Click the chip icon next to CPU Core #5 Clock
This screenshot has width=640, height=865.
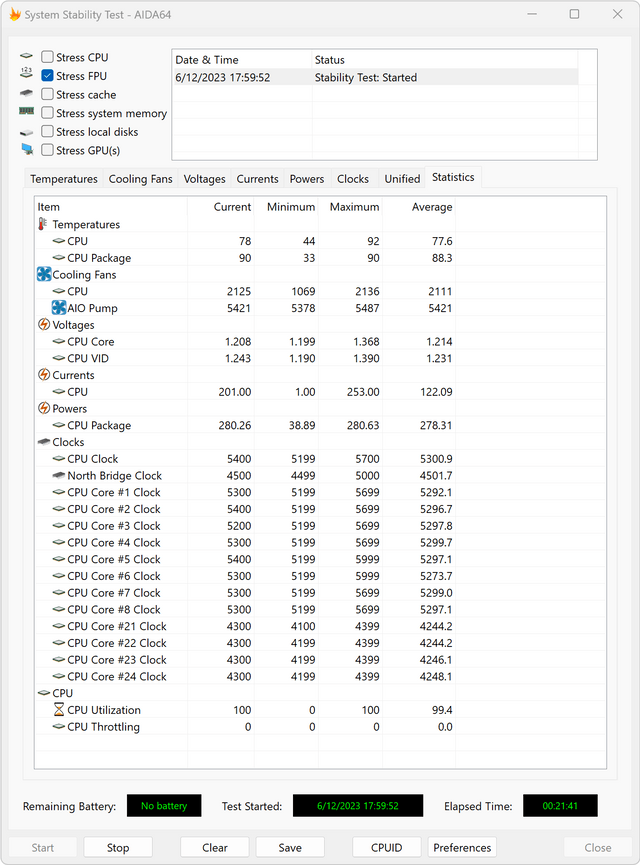[x=59, y=559]
